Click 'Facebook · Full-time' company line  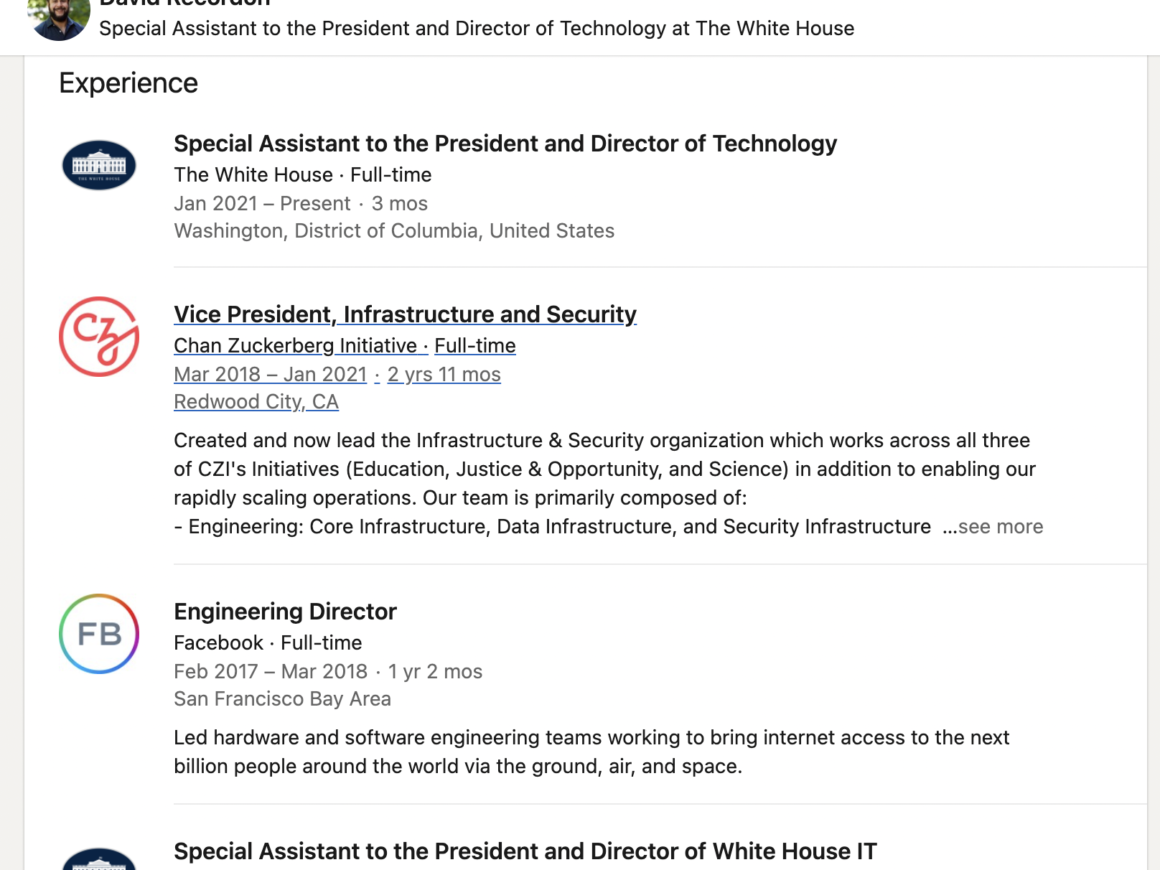(x=267, y=643)
